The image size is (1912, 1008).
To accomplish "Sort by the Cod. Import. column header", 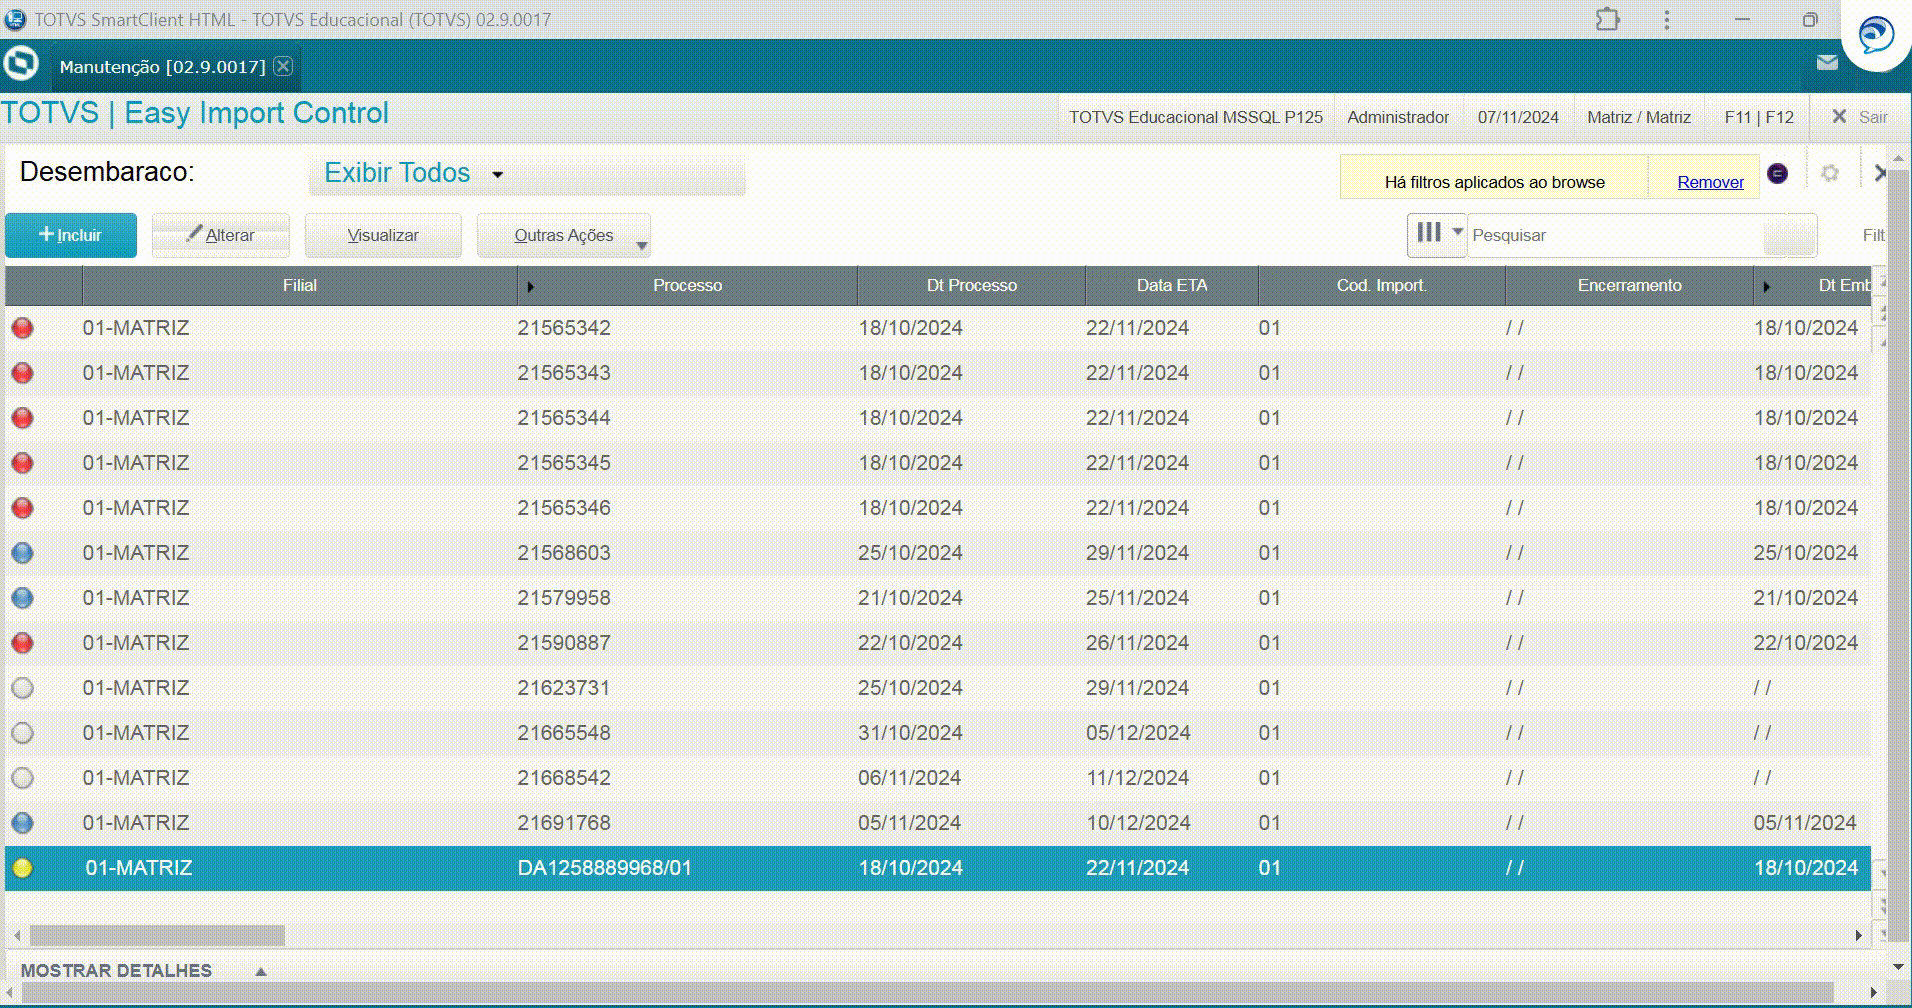I will point(1382,286).
